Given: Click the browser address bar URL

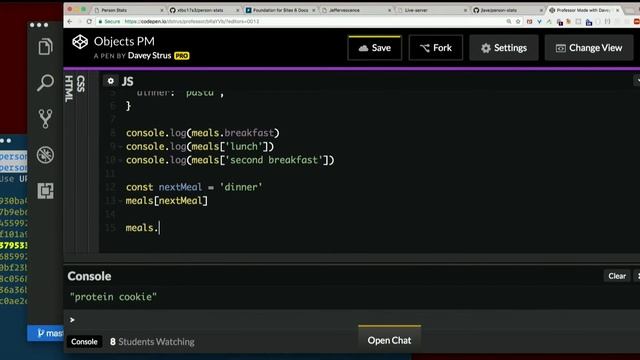Looking at the screenshot, I should [x=192, y=21].
